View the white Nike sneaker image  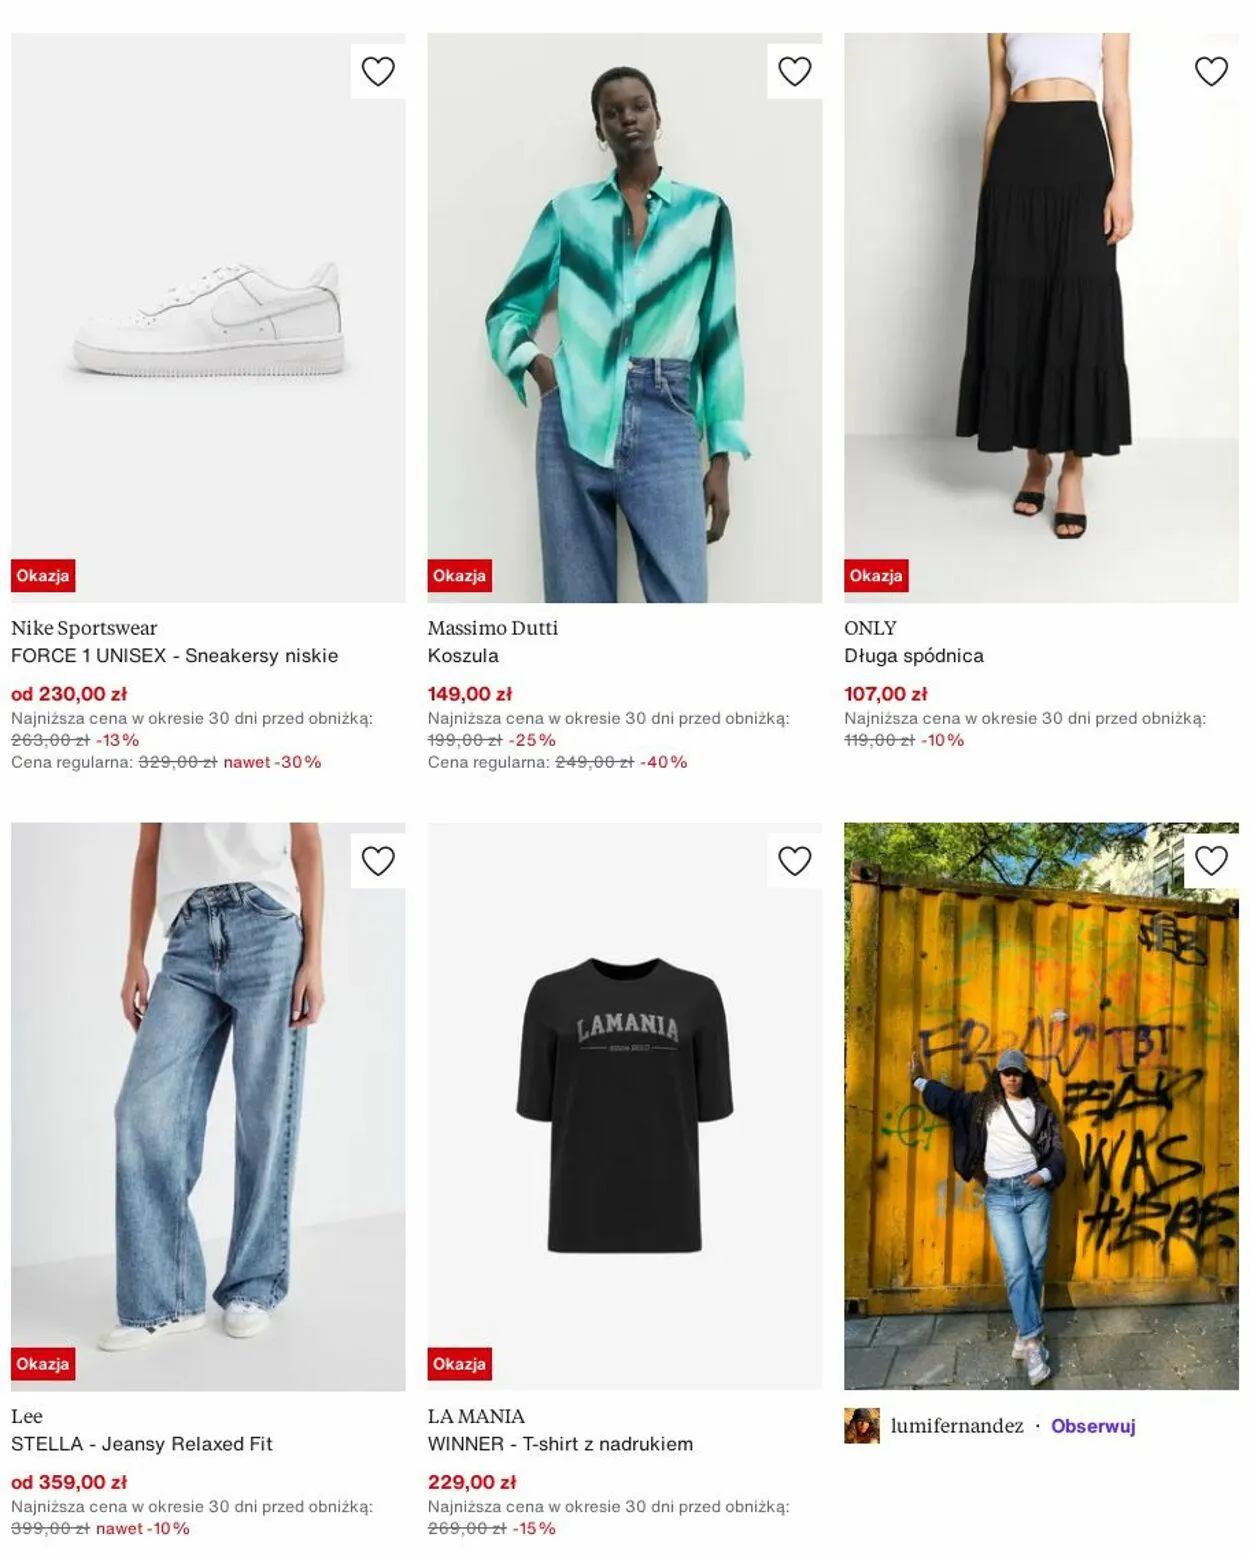tap(208, 318)
